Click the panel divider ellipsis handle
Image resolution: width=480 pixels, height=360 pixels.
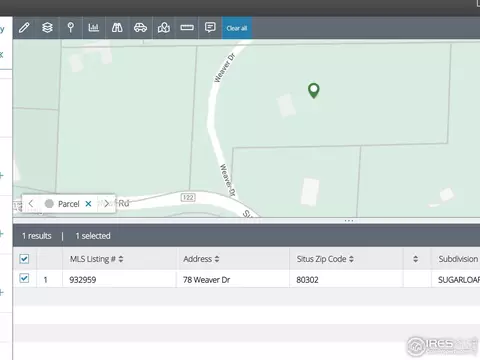(x=349, y=221)
